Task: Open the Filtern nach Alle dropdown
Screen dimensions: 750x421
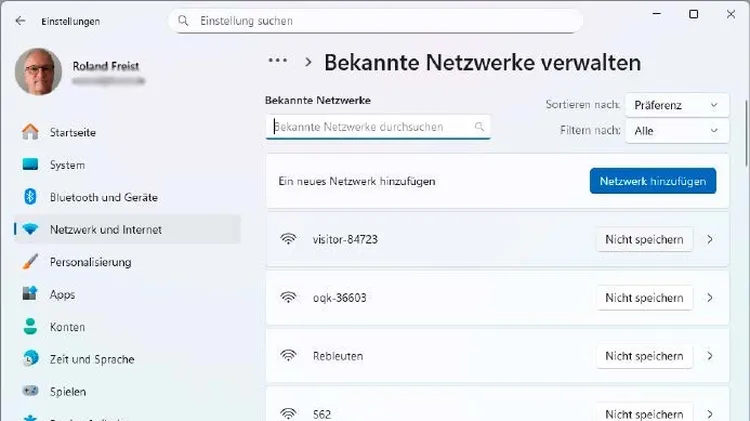Action: (677, 131)
